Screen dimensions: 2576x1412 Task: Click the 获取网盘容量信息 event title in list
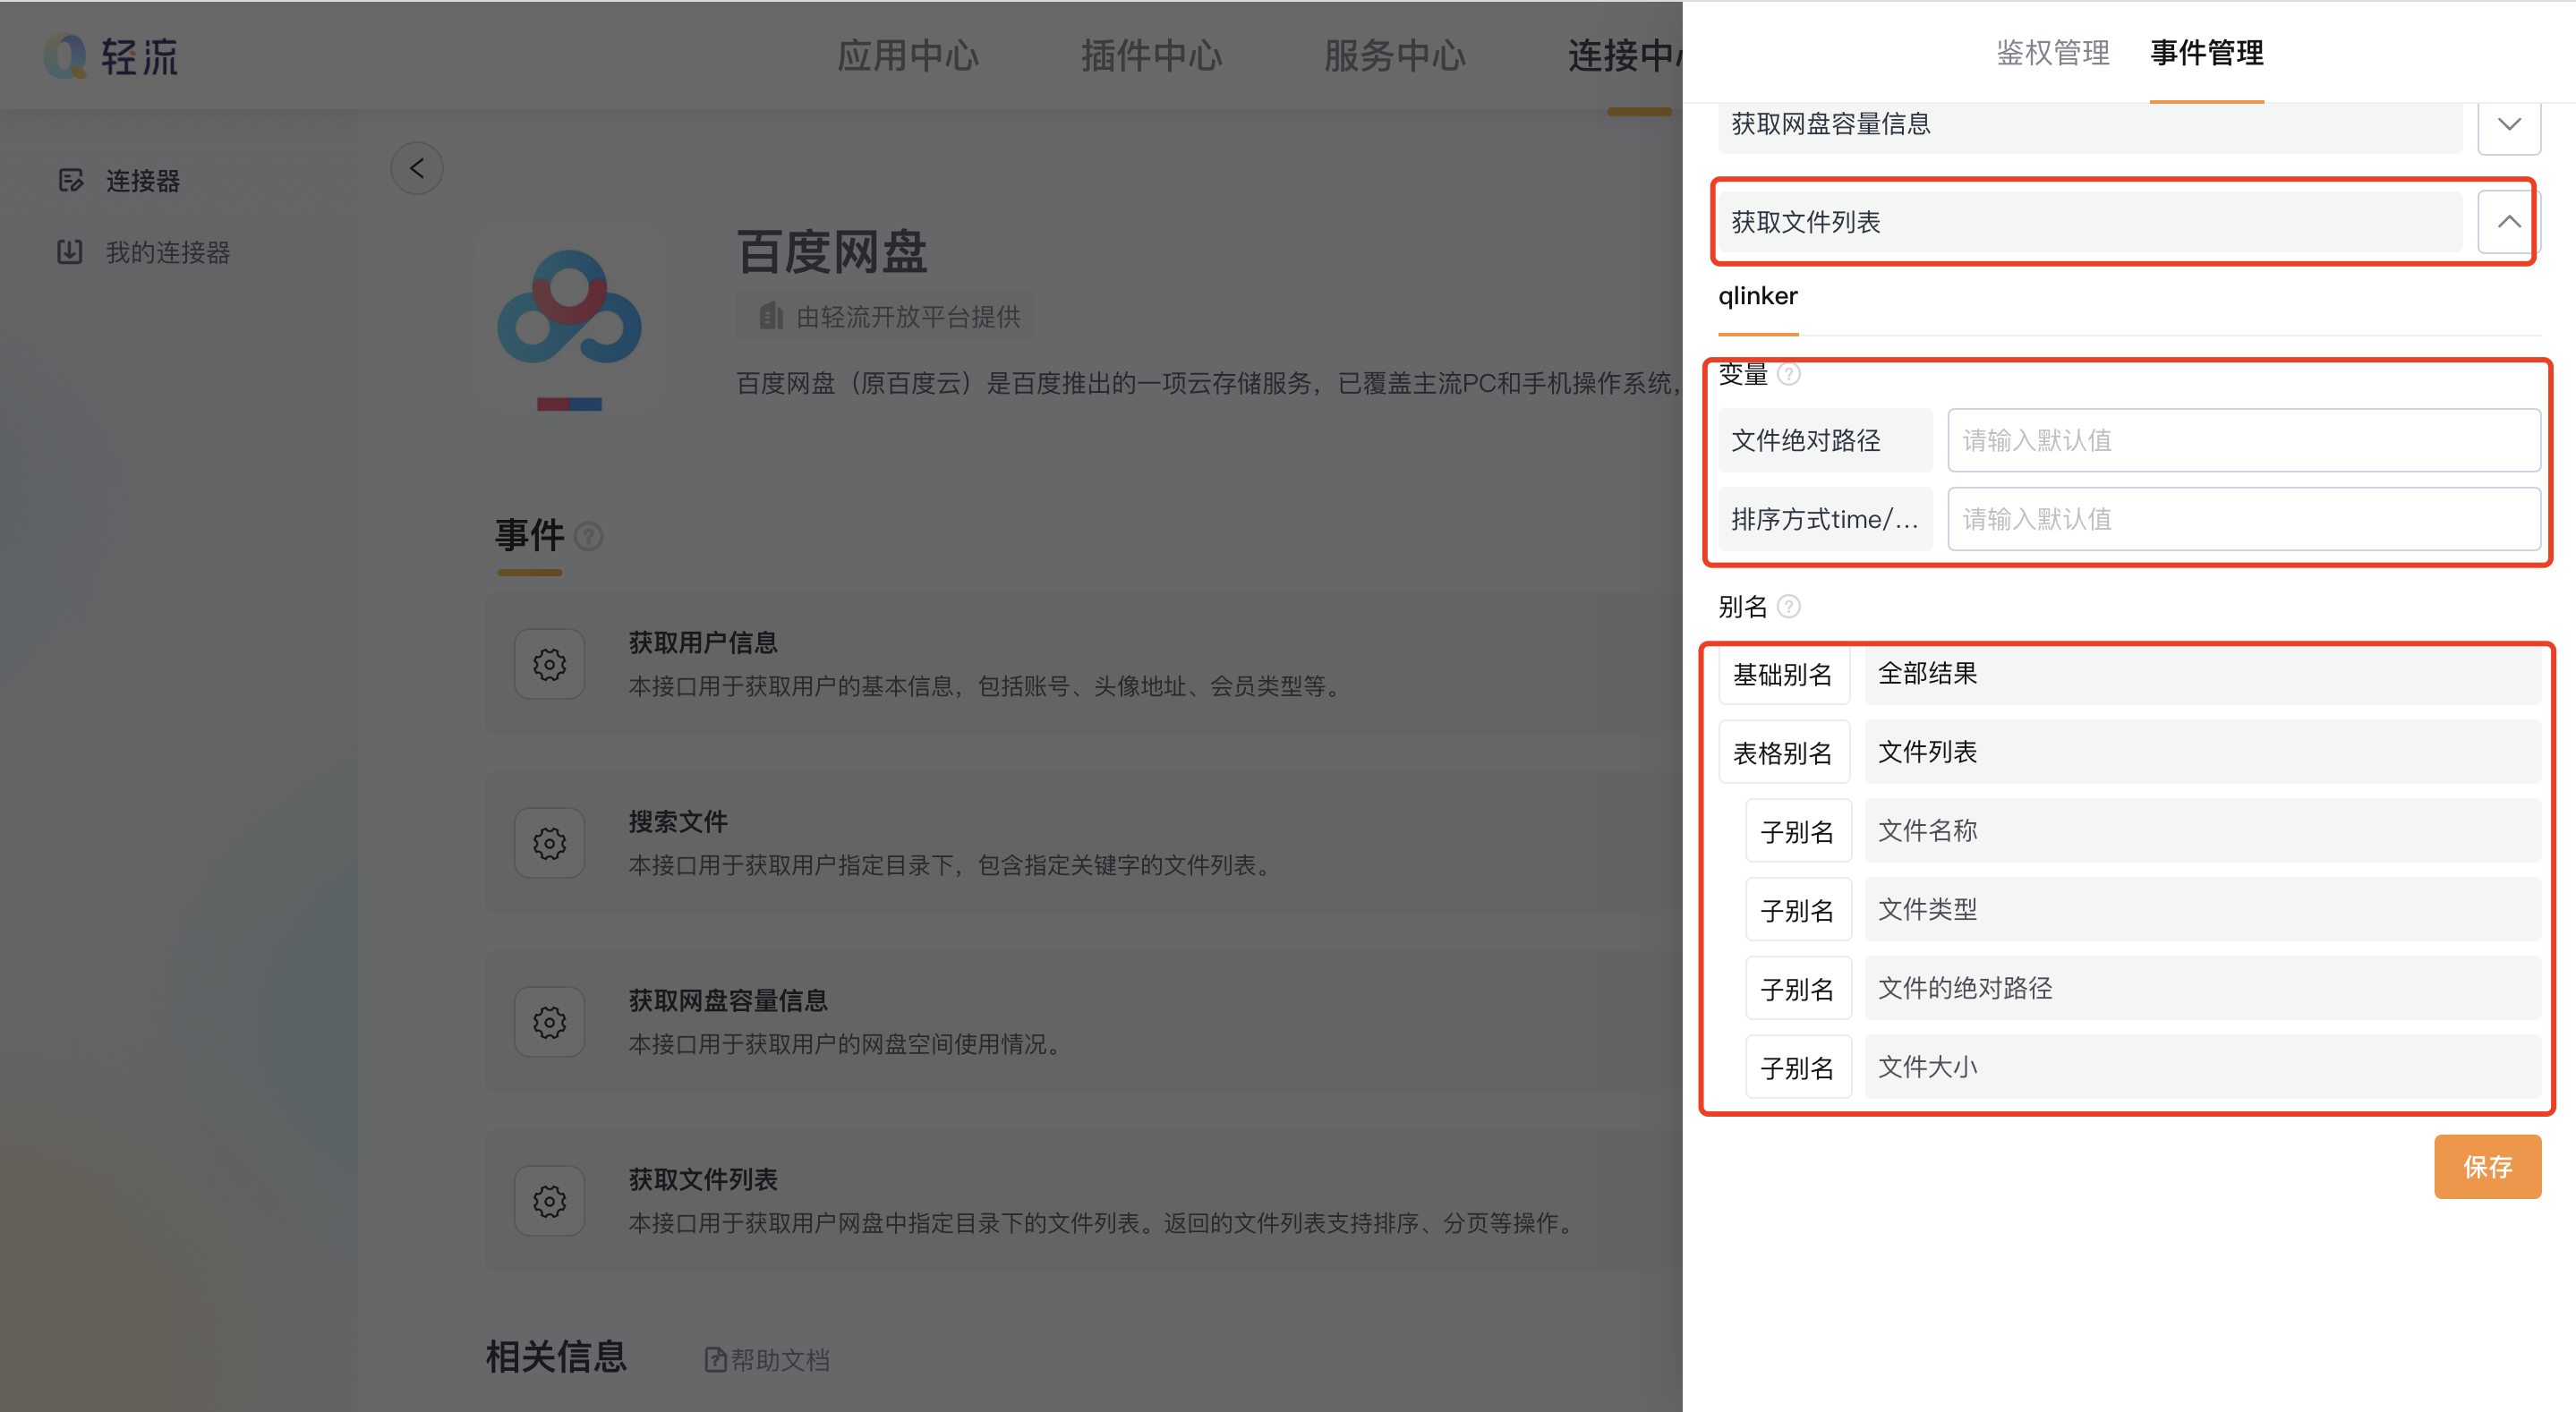pos(728,1001)
